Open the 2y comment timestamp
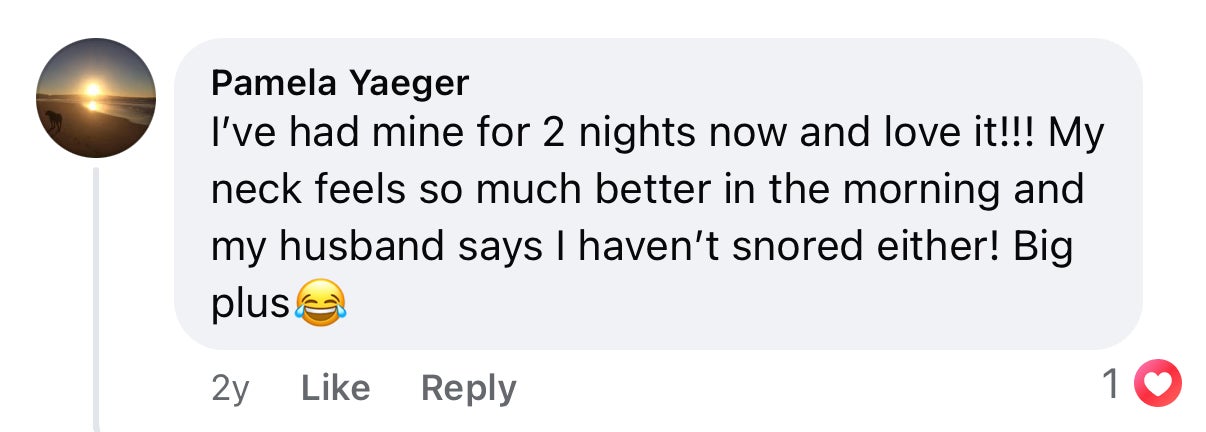 (230, 387)
